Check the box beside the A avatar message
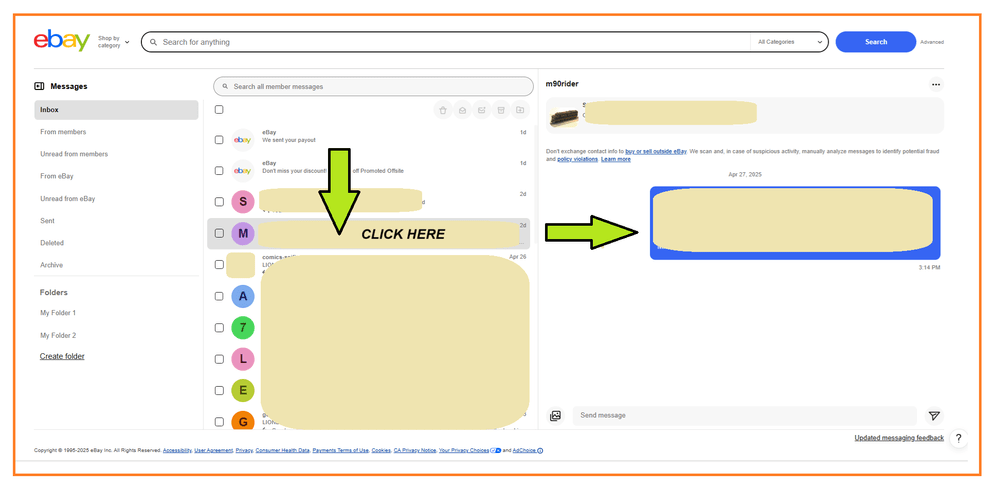 point(219,296)
